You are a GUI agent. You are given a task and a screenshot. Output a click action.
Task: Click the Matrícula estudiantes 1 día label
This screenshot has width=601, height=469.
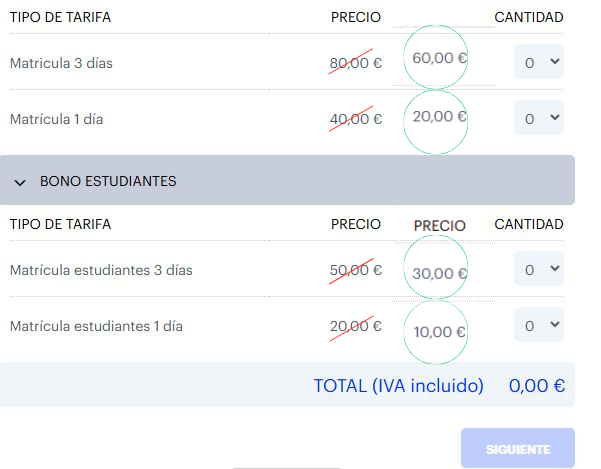coord(96,326)
